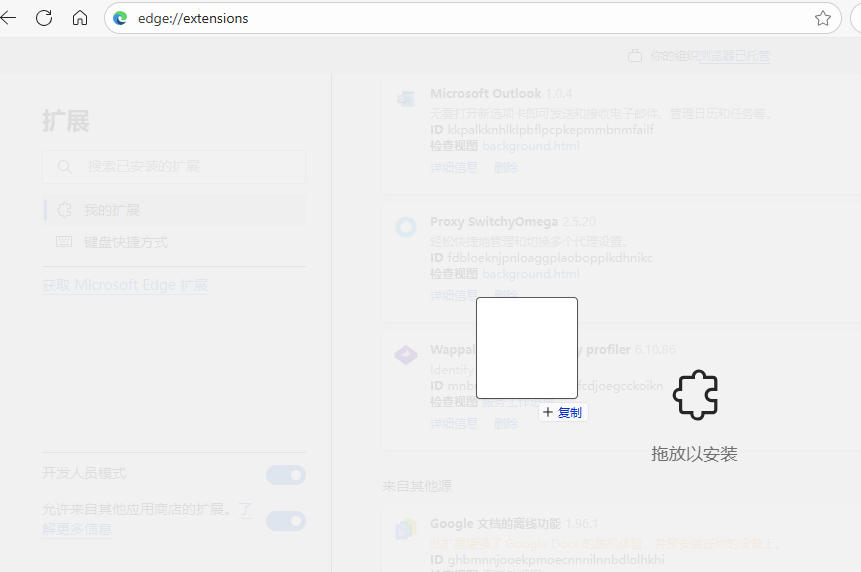Open Outlook's background.html inspect view
The image size is (861, 572).
pyautogui.click(x=530, y=146)
